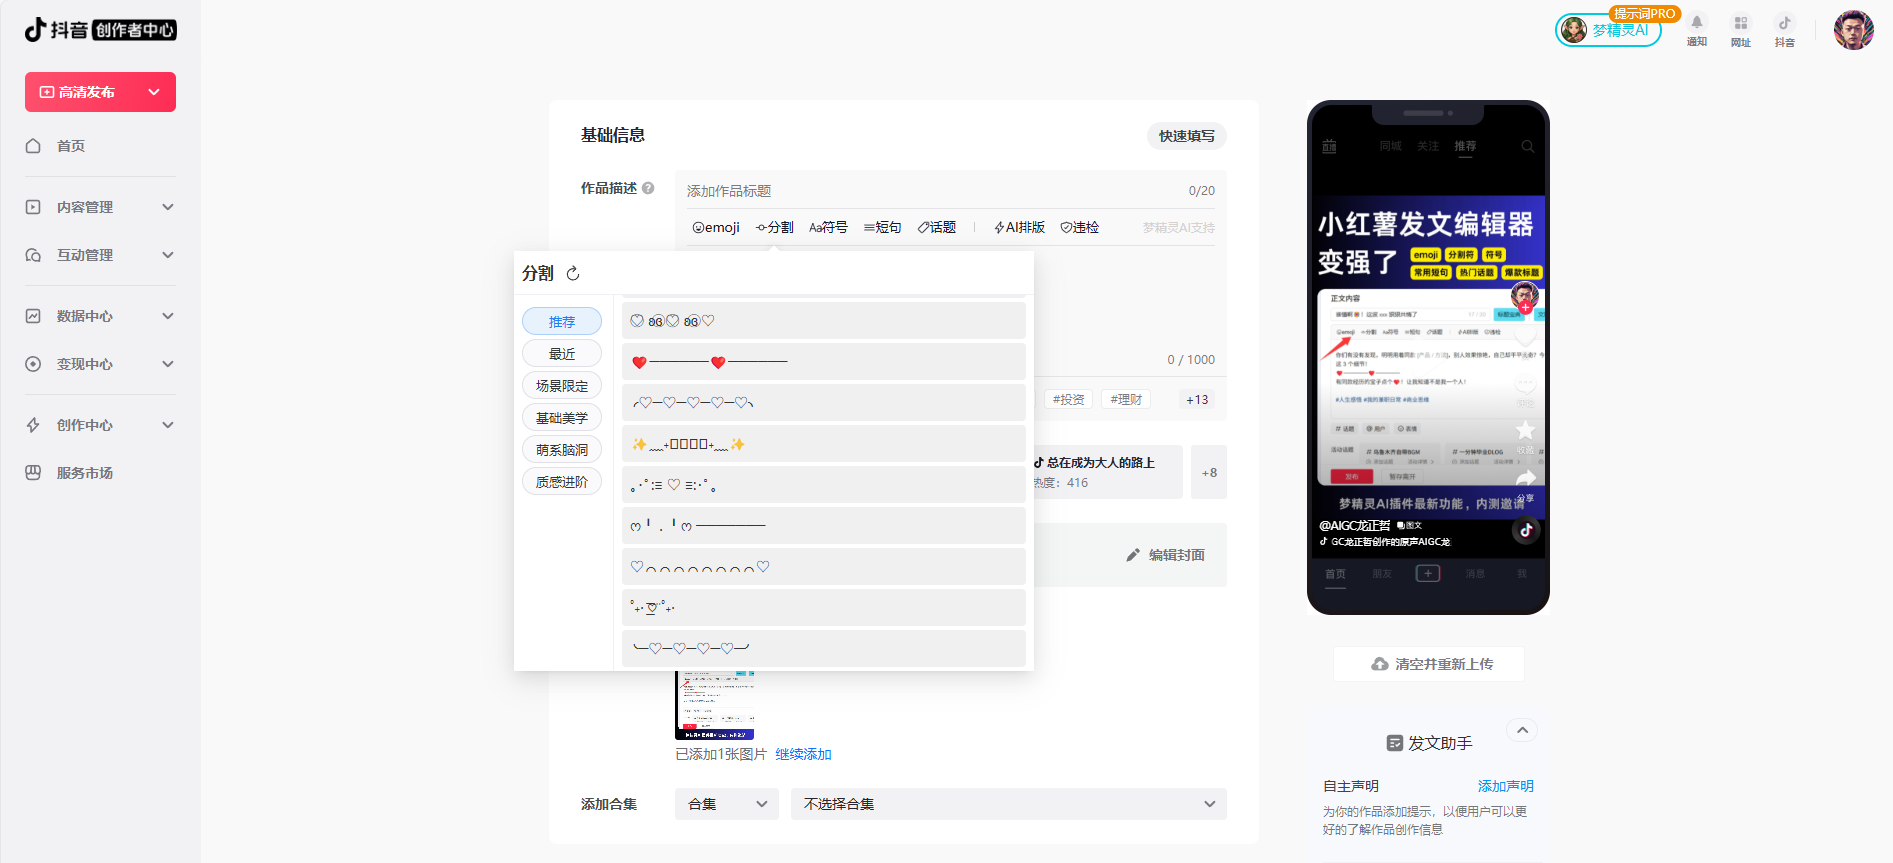Image resolution: width=1893 pixels, height=863 pixels.
Task: Click the 梦精灵AI支持 text
Action: tap(1178, 228)
